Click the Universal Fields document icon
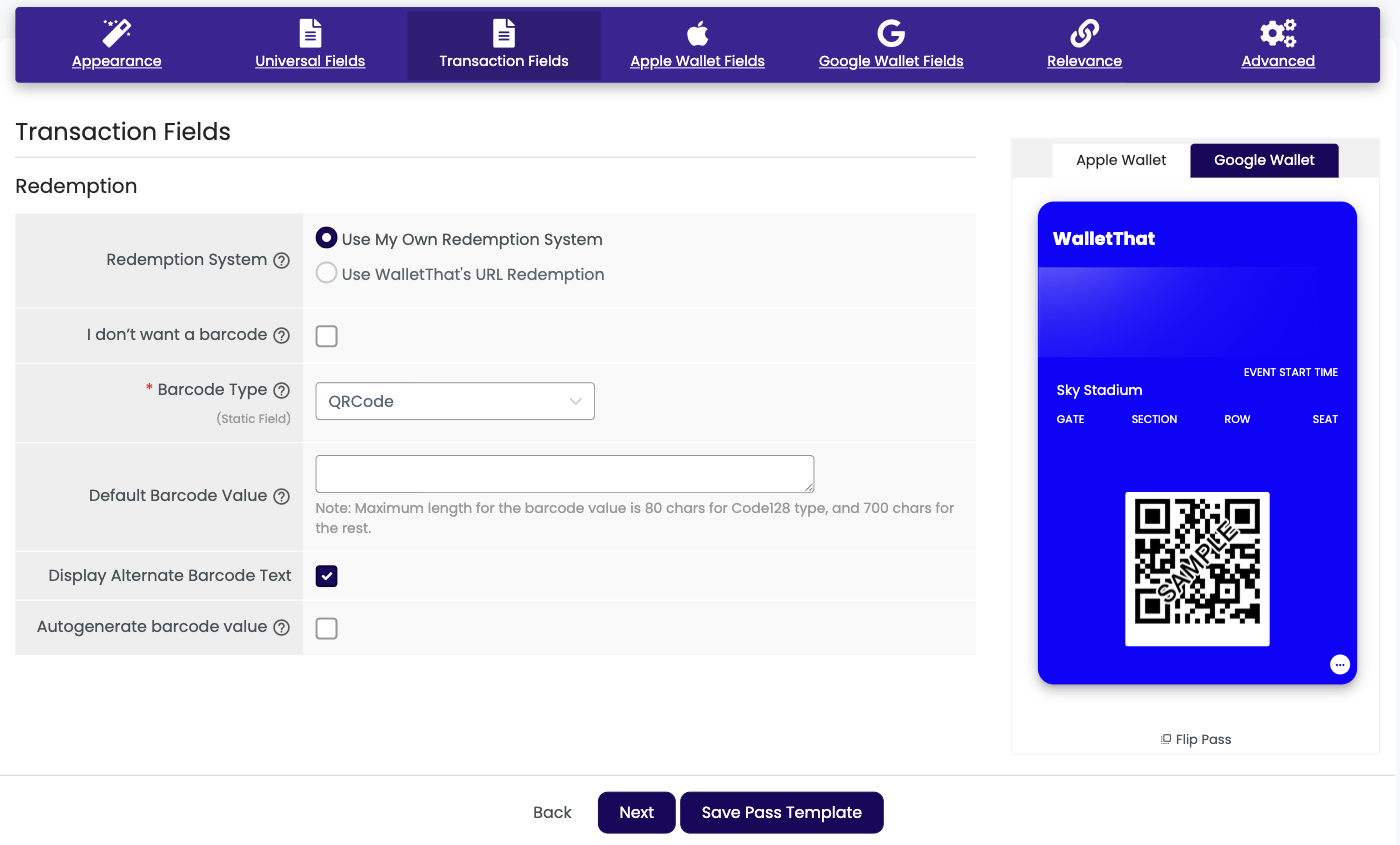 pyautogui.click(x=311, y=33)
